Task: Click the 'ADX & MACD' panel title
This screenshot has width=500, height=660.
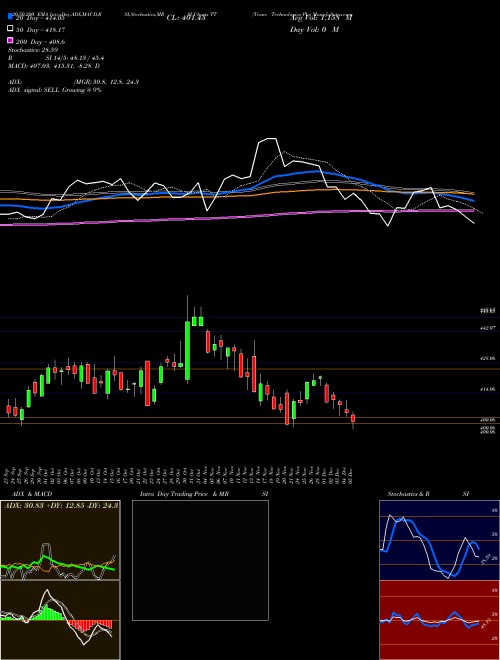Action: click(x=32, y=494)
